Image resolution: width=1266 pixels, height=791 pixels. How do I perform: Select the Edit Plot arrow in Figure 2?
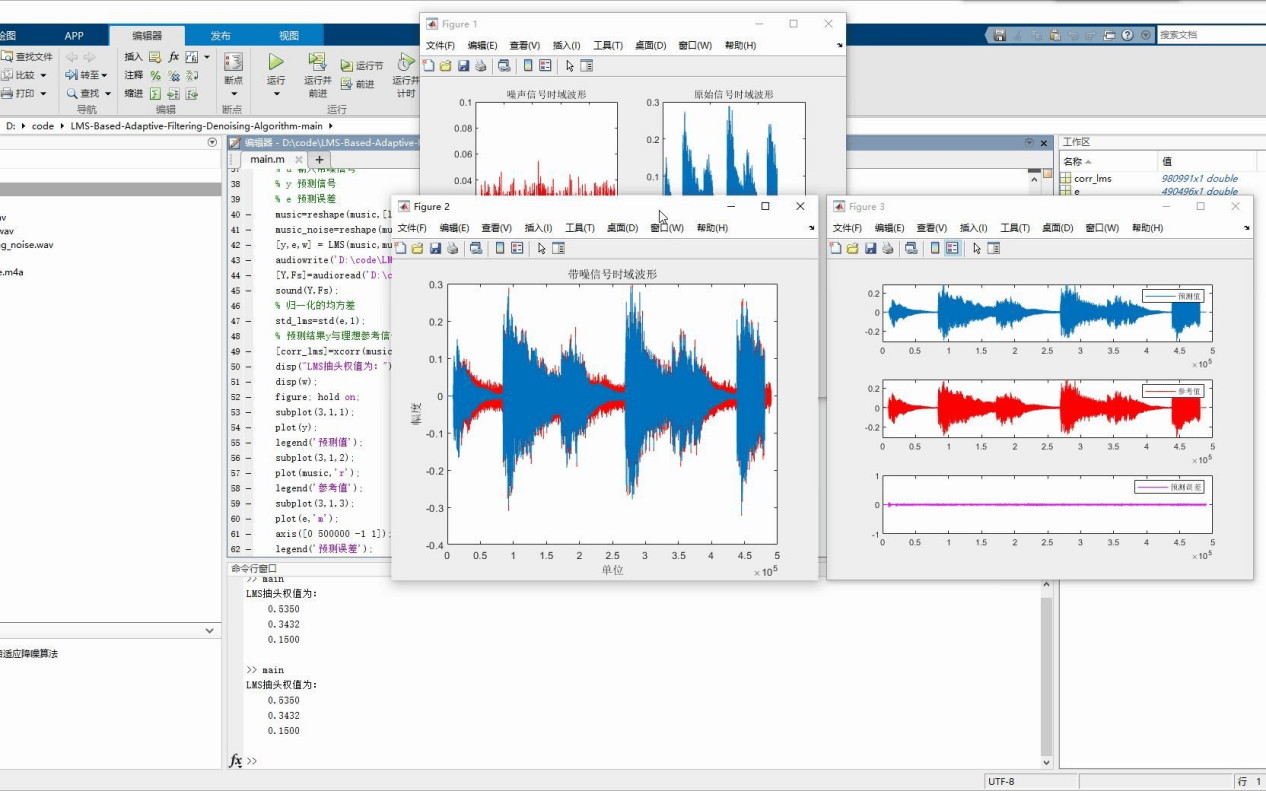(x=541, y=248)
